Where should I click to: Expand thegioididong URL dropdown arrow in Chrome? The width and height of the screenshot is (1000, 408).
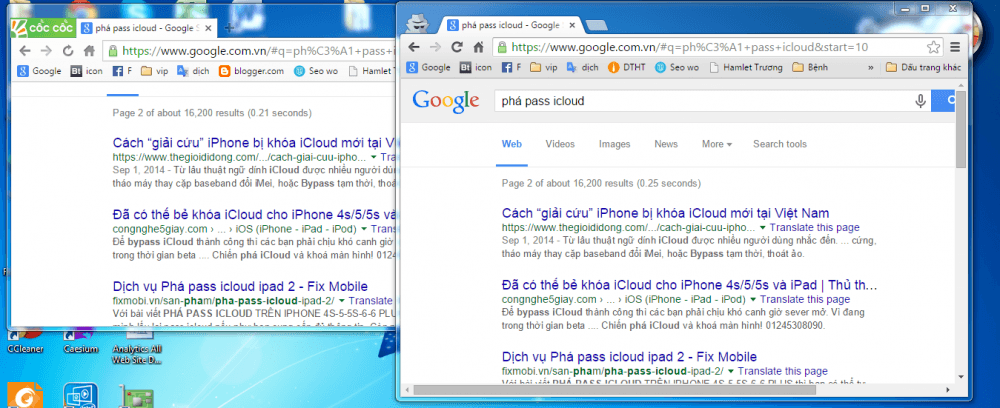(763, 228)
